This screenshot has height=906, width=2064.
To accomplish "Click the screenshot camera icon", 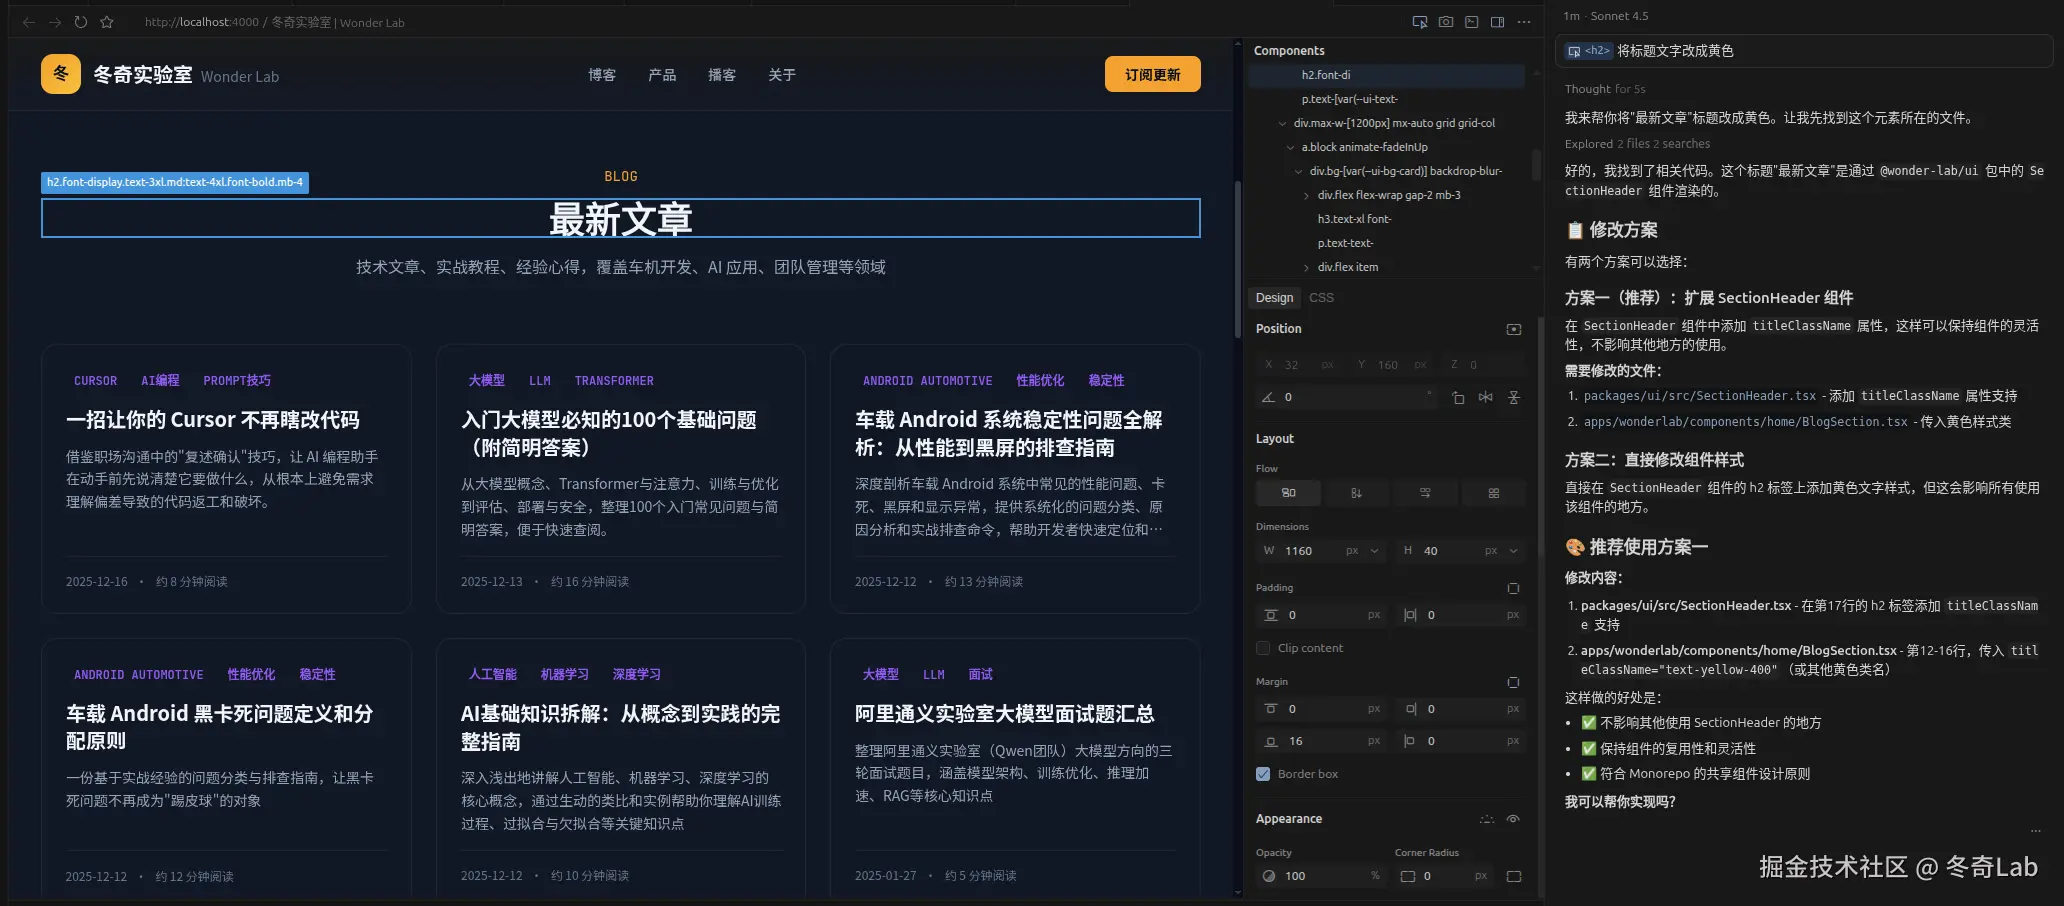I will [1446, 21].
